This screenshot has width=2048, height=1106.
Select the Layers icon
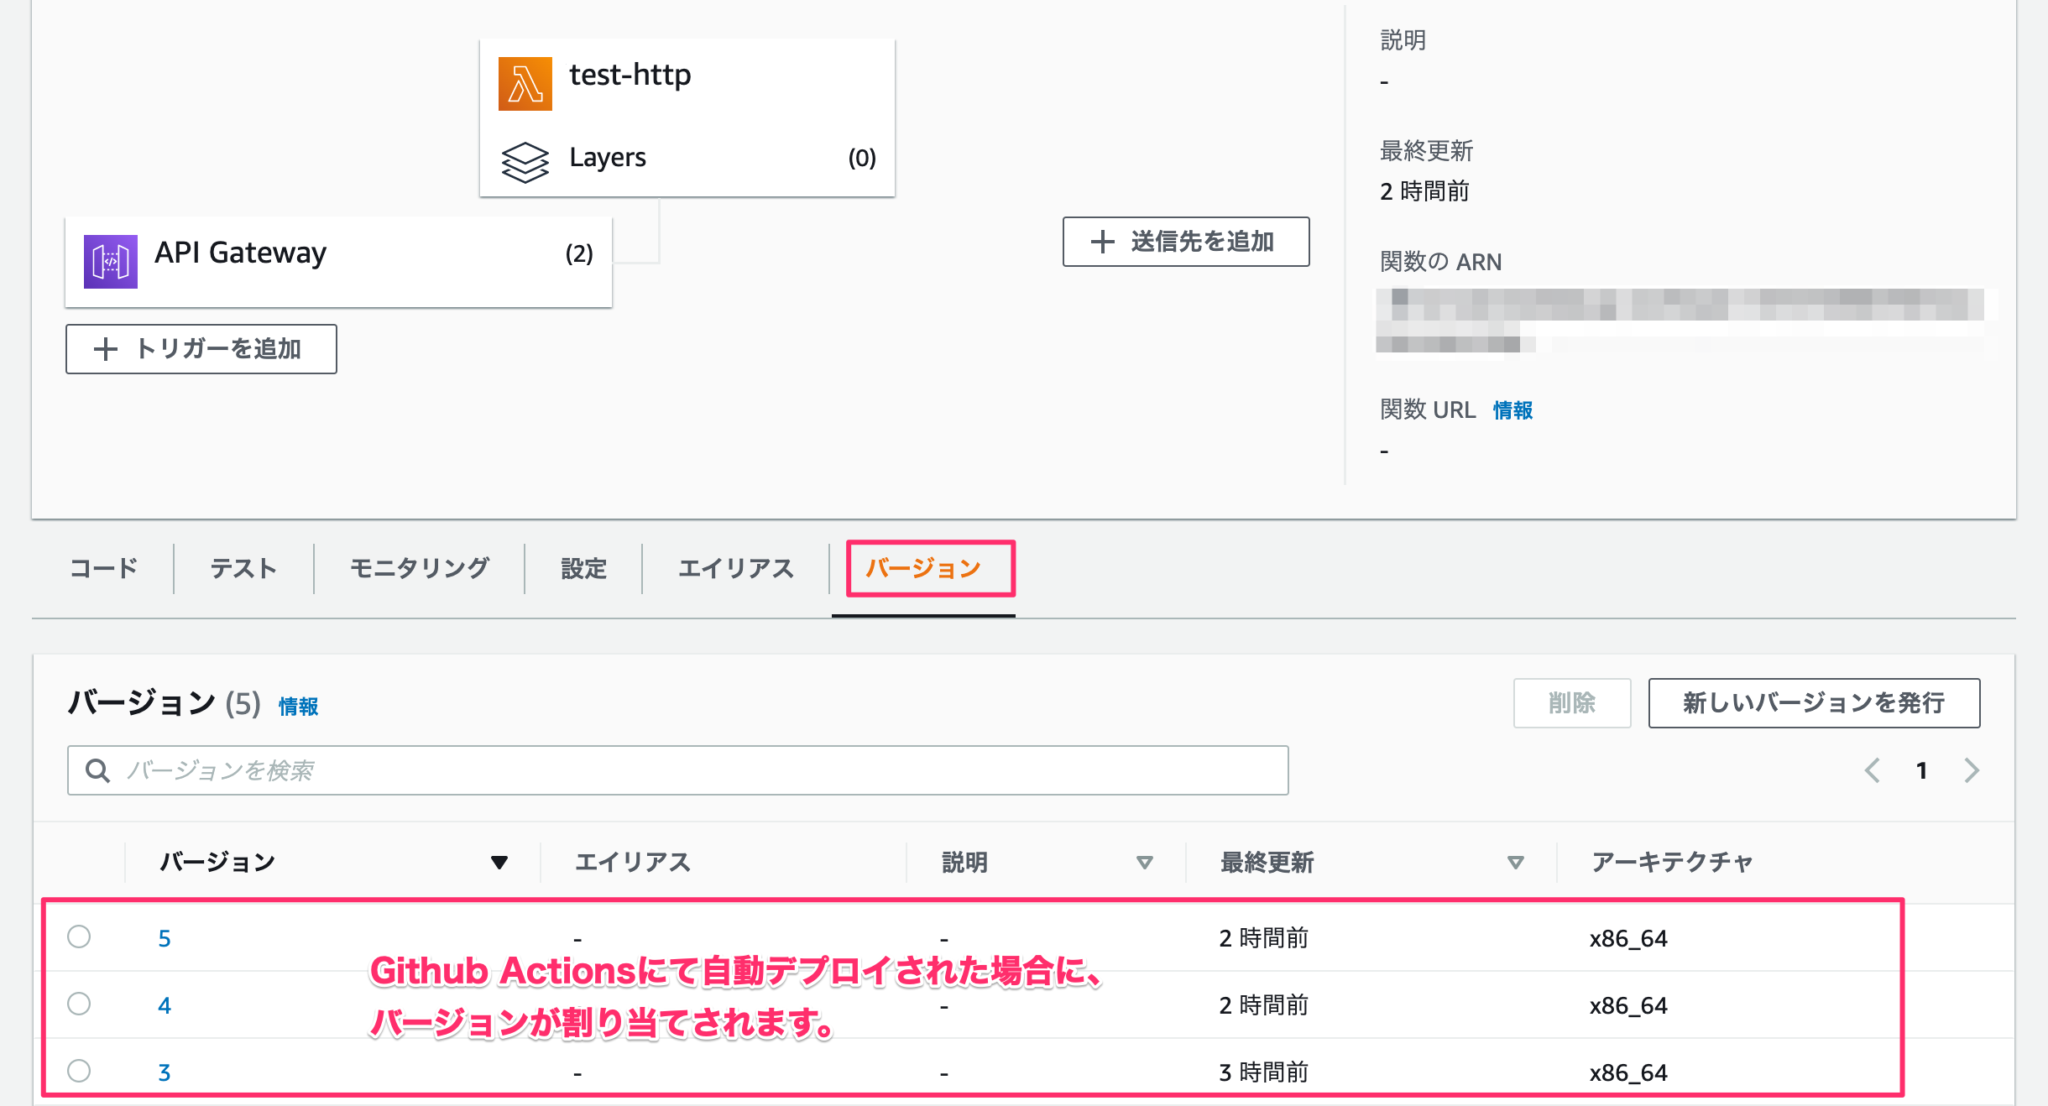tap(525, 160)
